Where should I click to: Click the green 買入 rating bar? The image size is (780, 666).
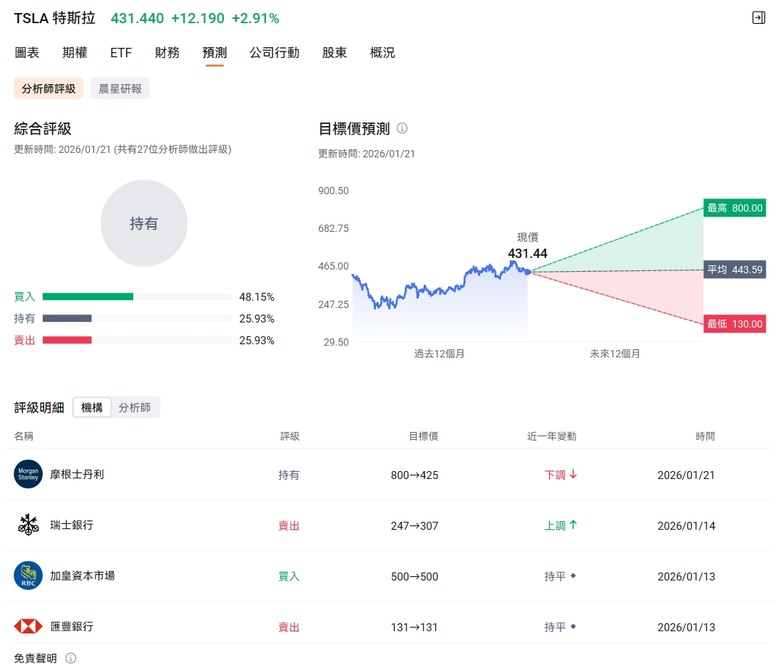[x=88, y=296]
